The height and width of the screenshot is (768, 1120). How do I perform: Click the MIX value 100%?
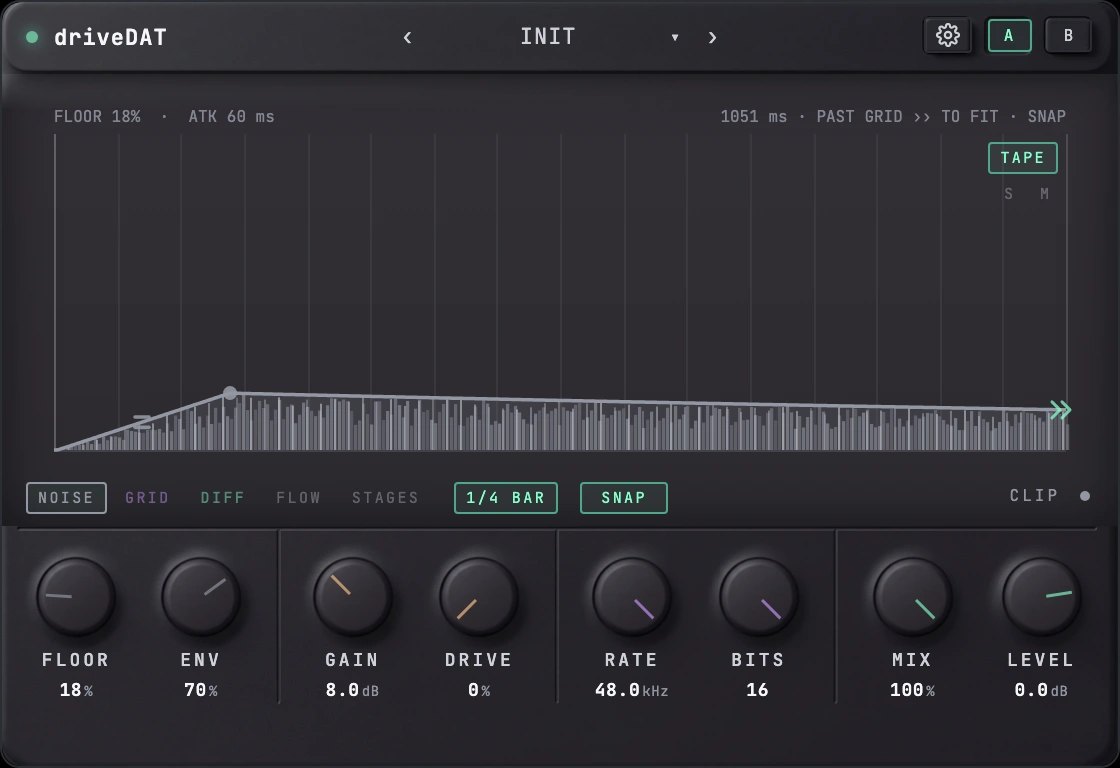[912, 690]
